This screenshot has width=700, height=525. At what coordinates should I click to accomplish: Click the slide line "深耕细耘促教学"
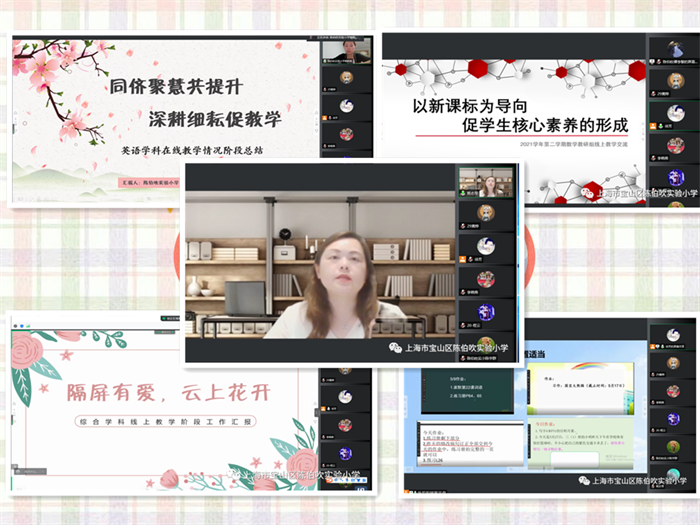(215, 119)
